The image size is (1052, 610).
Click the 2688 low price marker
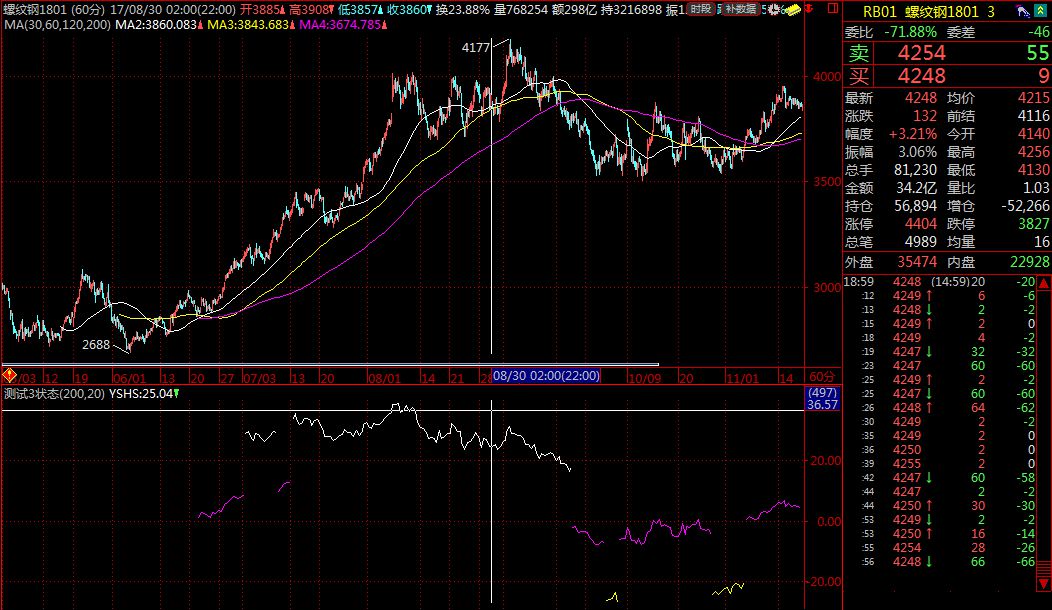(x=96, y=344)
